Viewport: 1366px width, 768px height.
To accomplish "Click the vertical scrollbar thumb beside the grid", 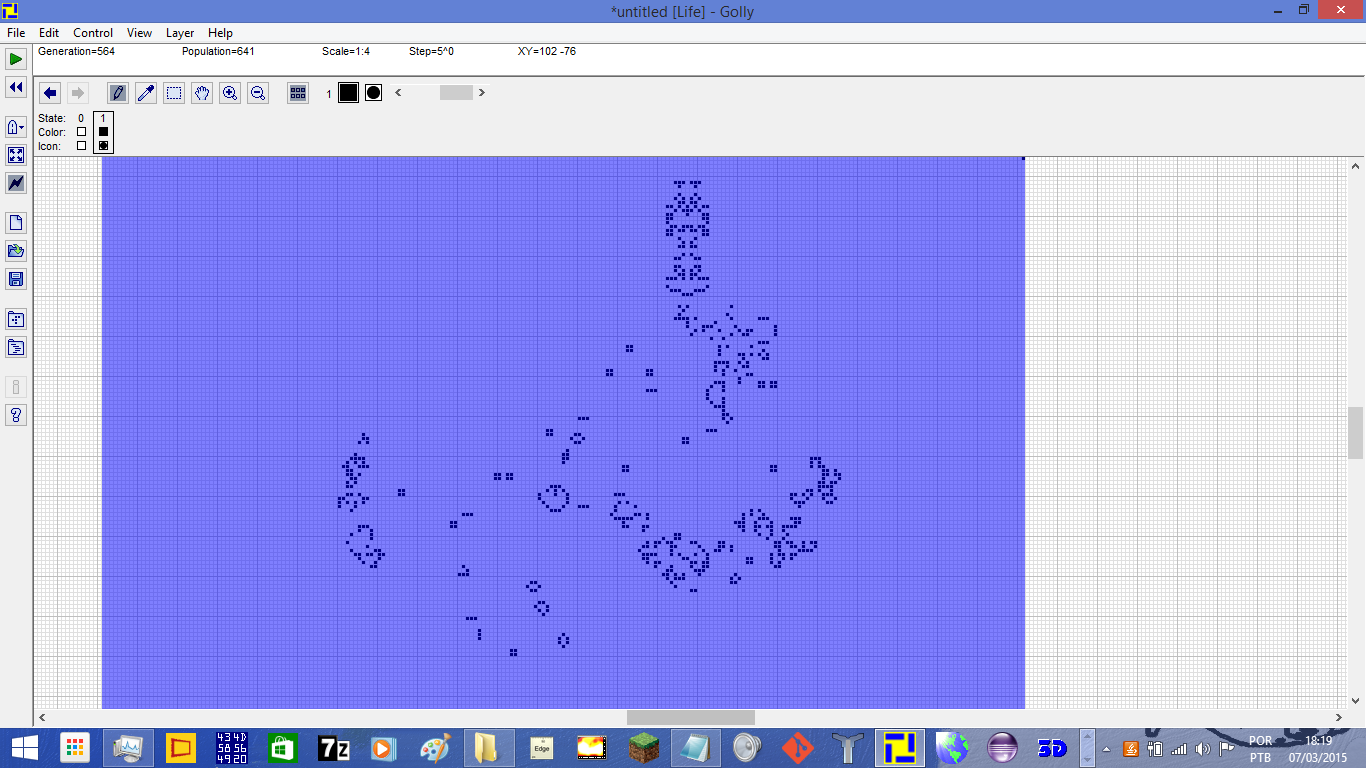I will point(1356,433).
